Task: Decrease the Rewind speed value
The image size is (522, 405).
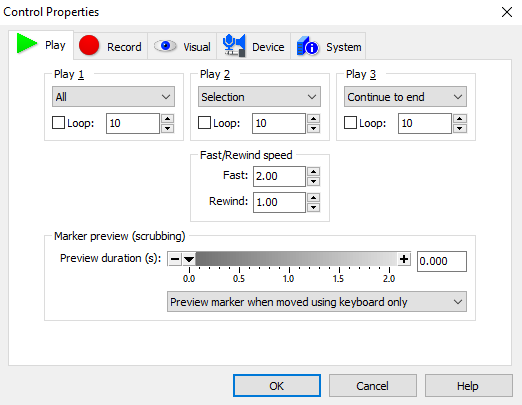Action: 313,207
